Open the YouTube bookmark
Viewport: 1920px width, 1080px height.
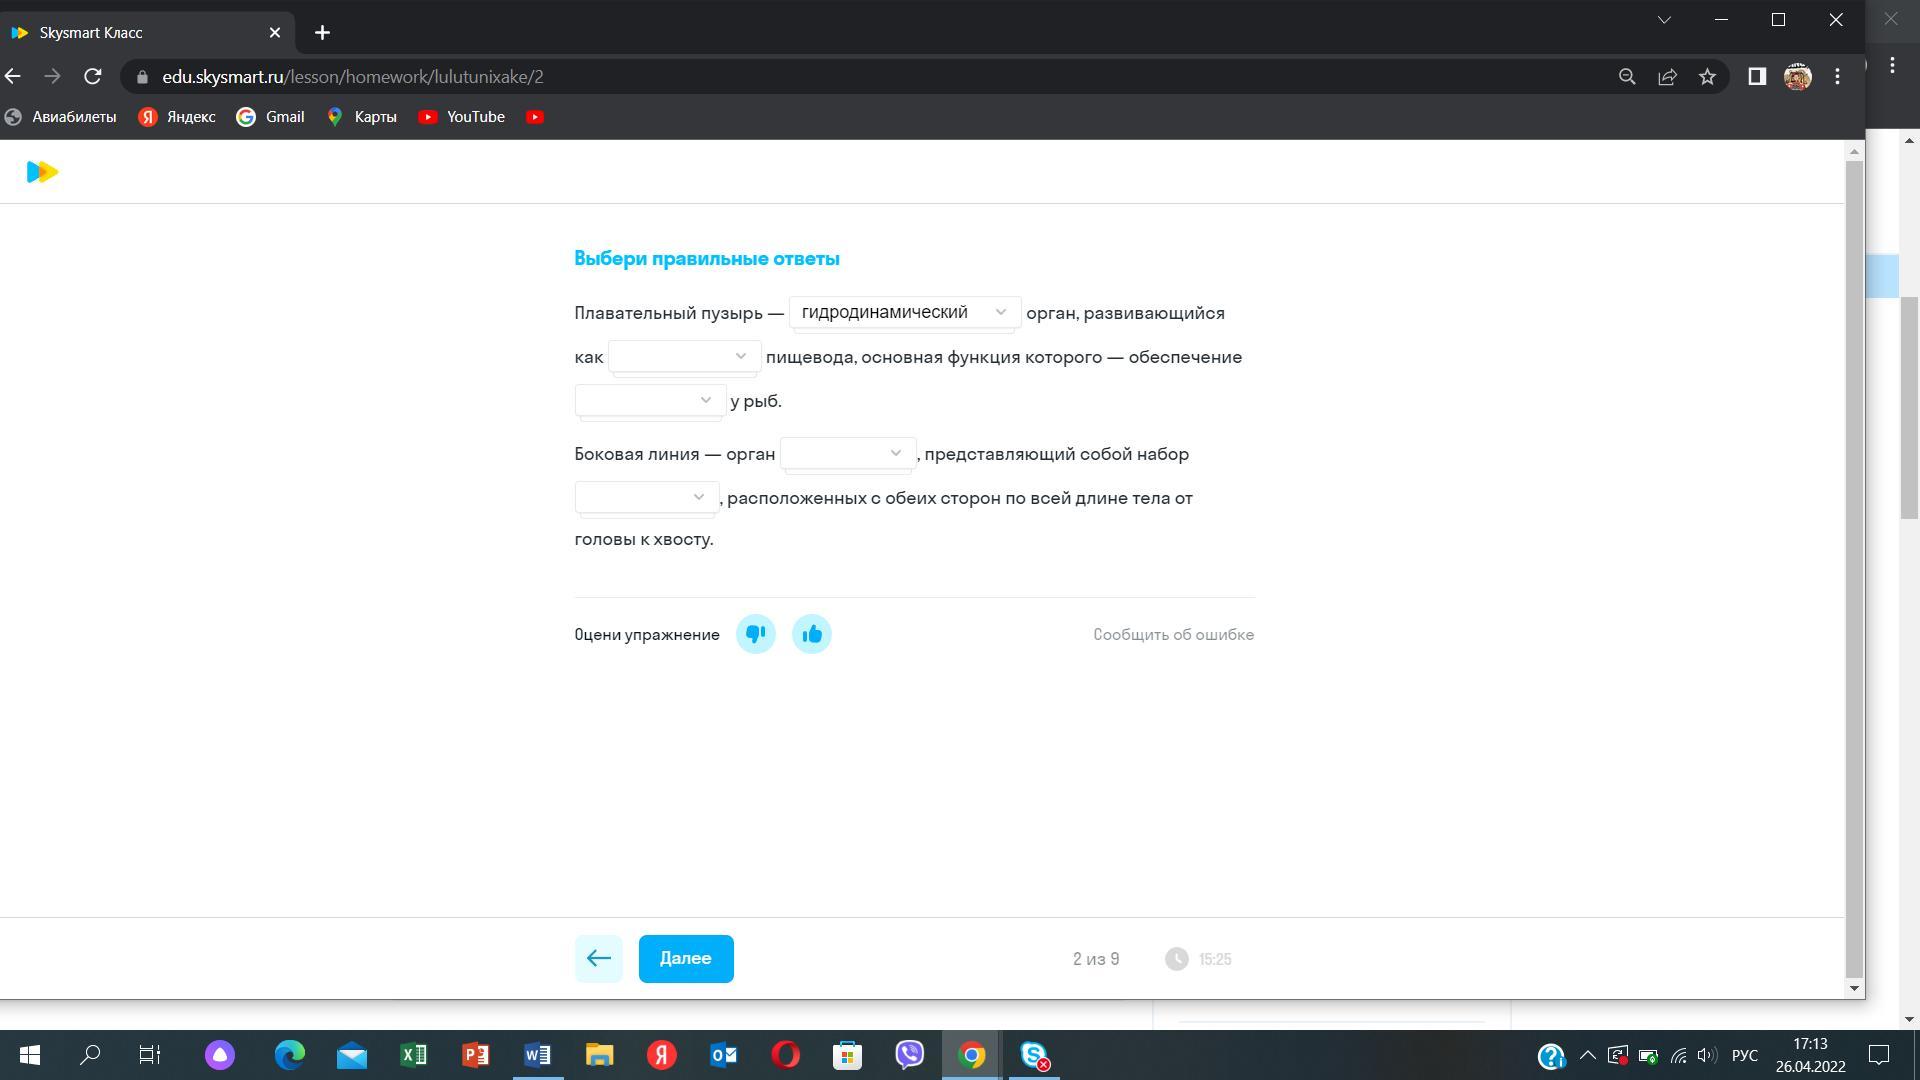point(462,117)
